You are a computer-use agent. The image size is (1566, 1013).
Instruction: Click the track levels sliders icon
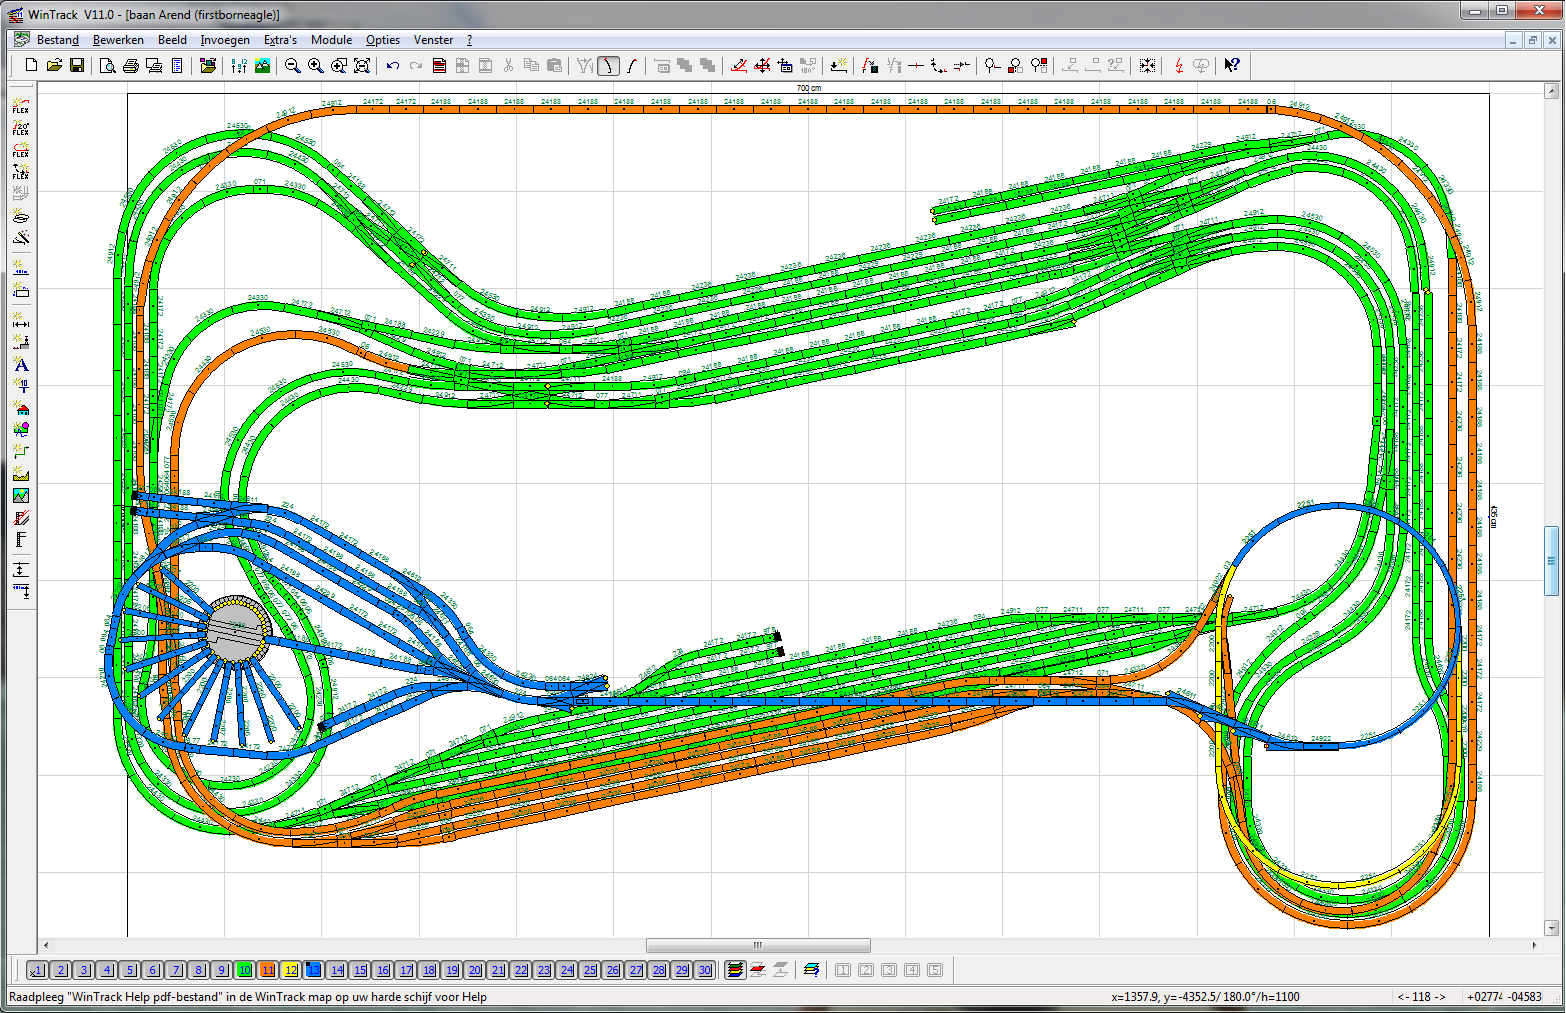coord(239,66)
